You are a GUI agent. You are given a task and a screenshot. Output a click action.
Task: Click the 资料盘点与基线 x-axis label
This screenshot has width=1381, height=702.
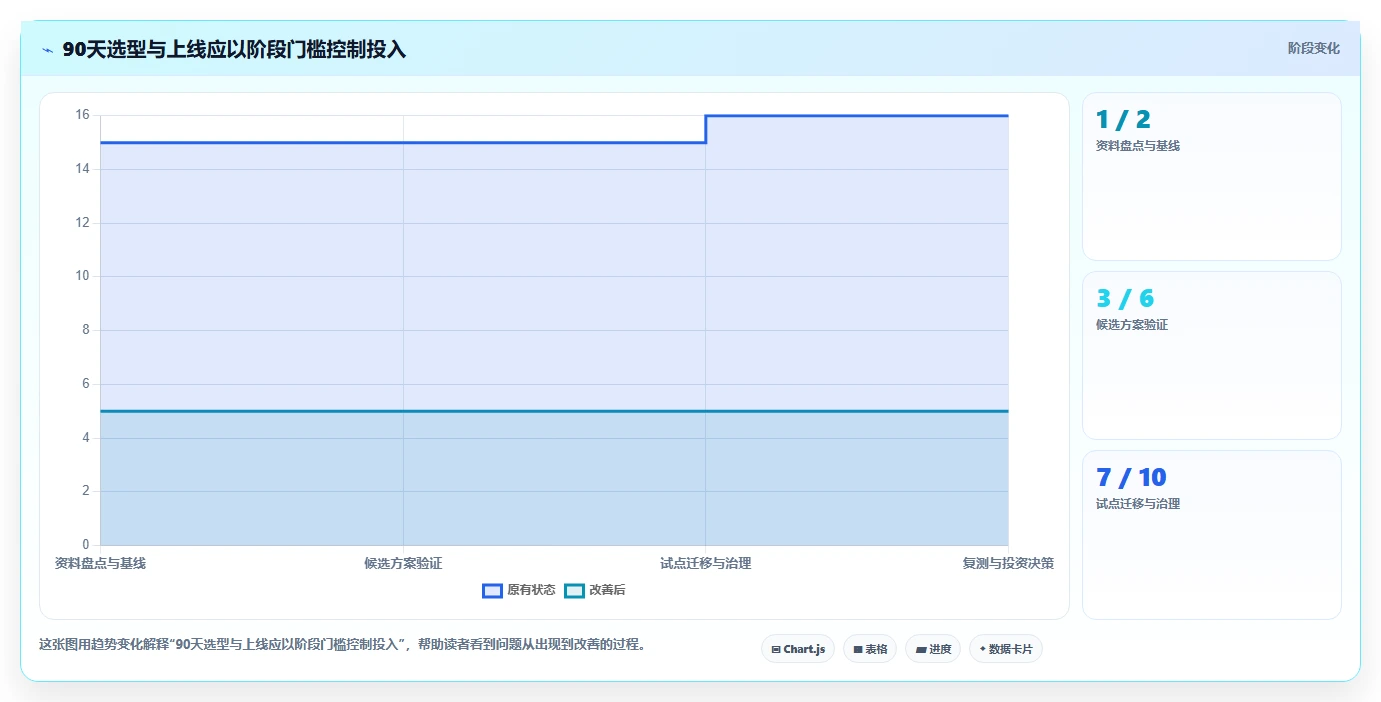point(100,564)
